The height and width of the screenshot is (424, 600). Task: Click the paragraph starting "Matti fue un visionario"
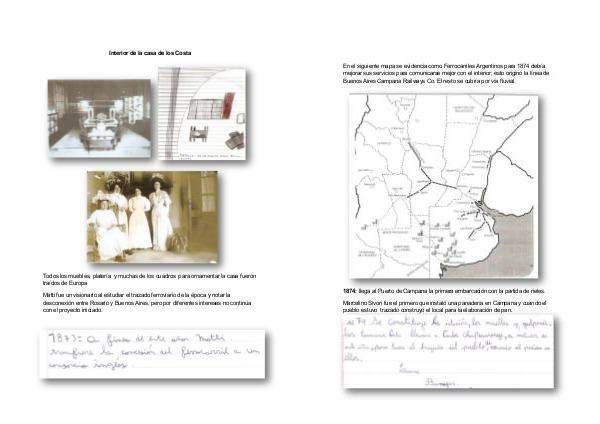[147, 303]
